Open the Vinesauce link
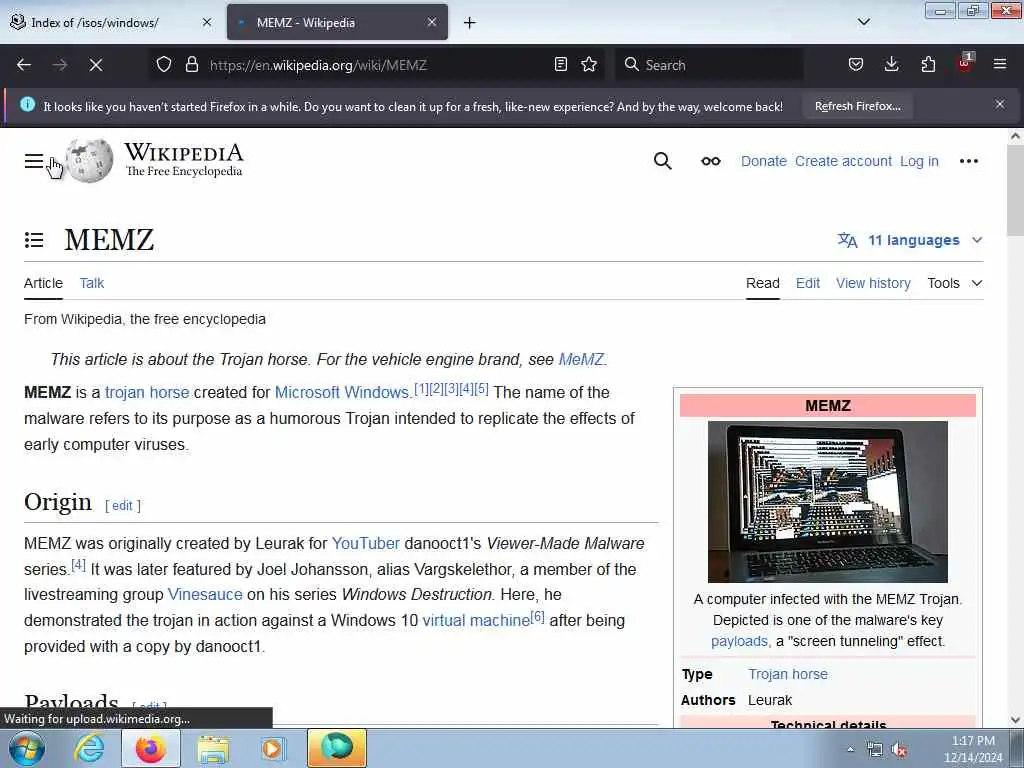The height and width of the screenshot is (768, 1024). point(205,594)
